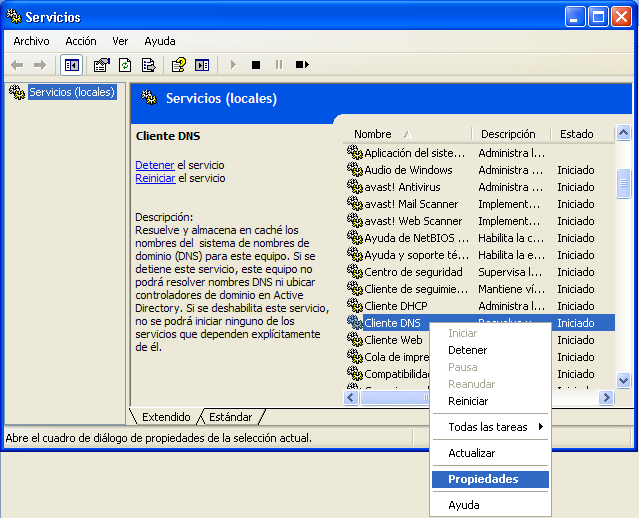
Task: Choose Detener in the context menu
Action: tap(490, 350)
